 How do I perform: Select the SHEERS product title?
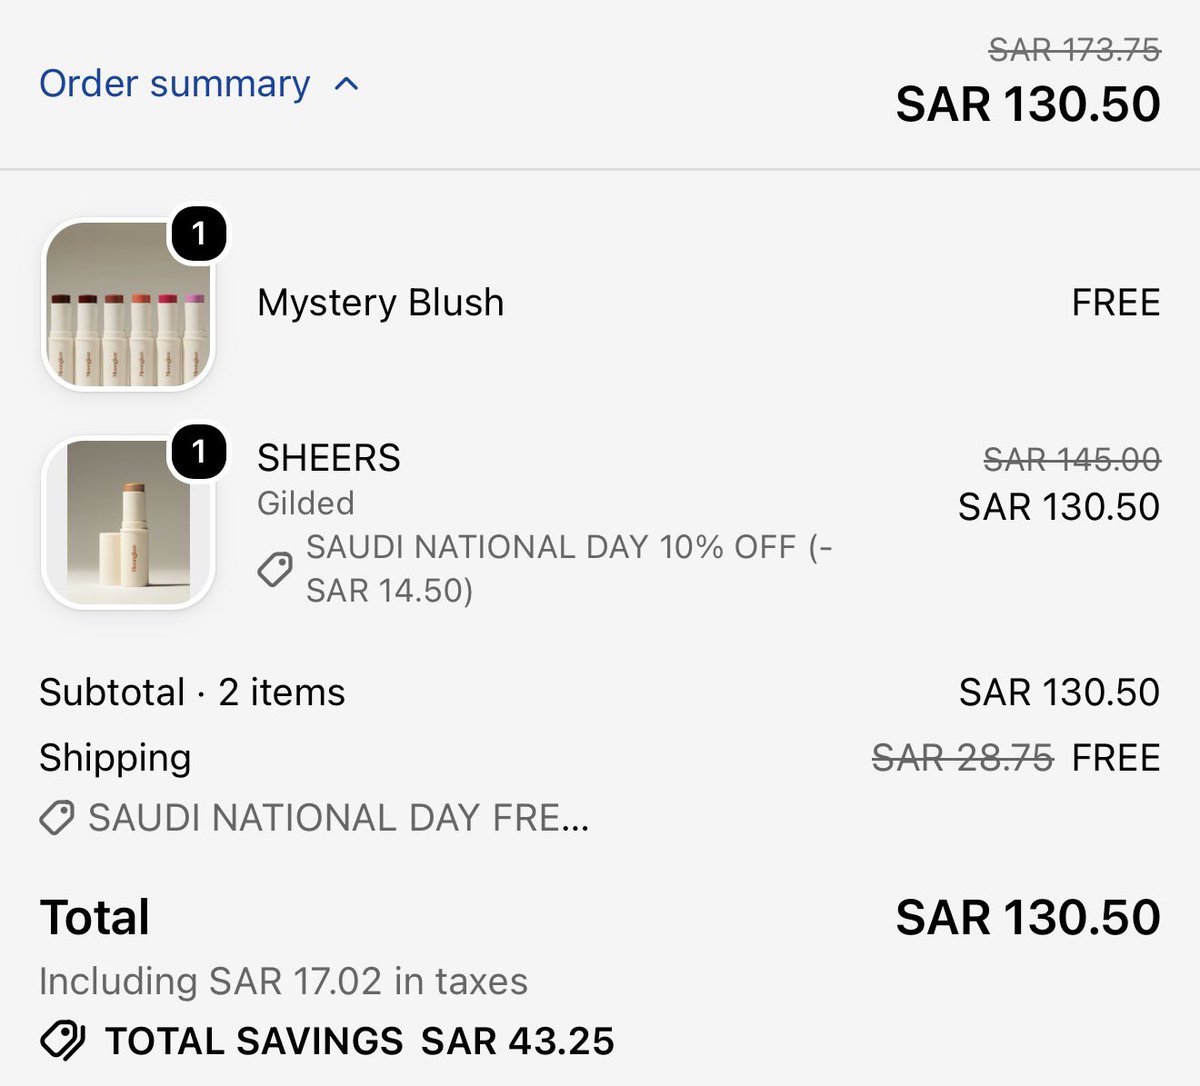tap(329, 458)
